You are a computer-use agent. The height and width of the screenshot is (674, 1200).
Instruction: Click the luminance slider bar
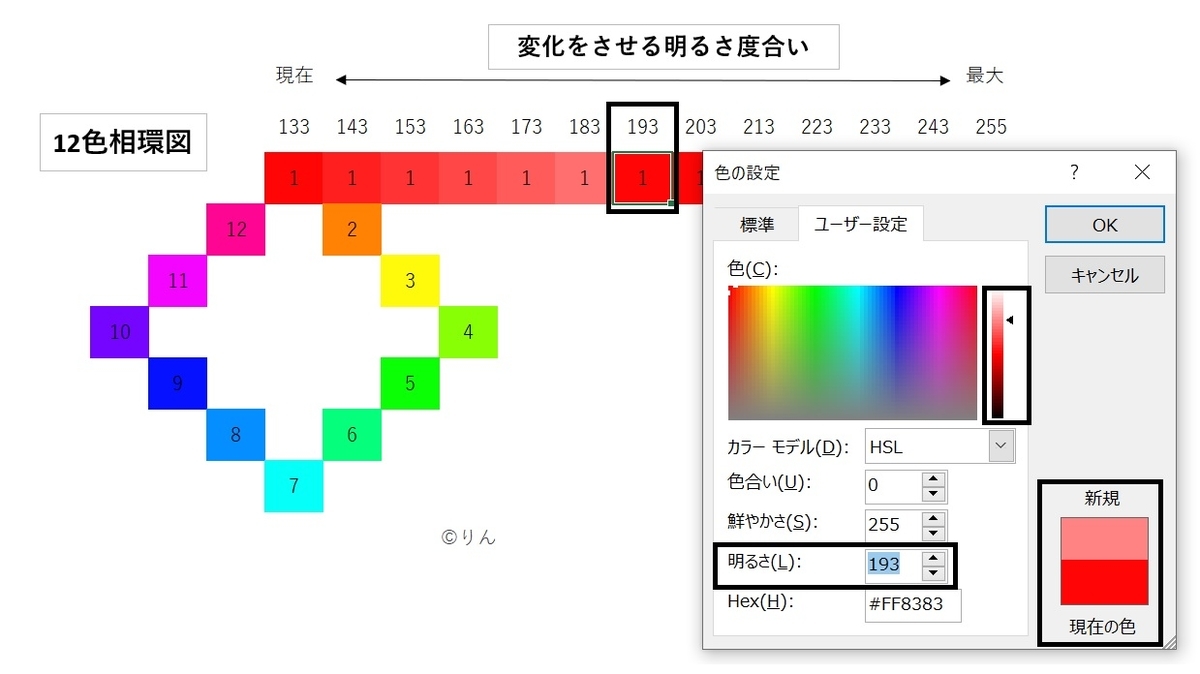[x=997, y=354]
